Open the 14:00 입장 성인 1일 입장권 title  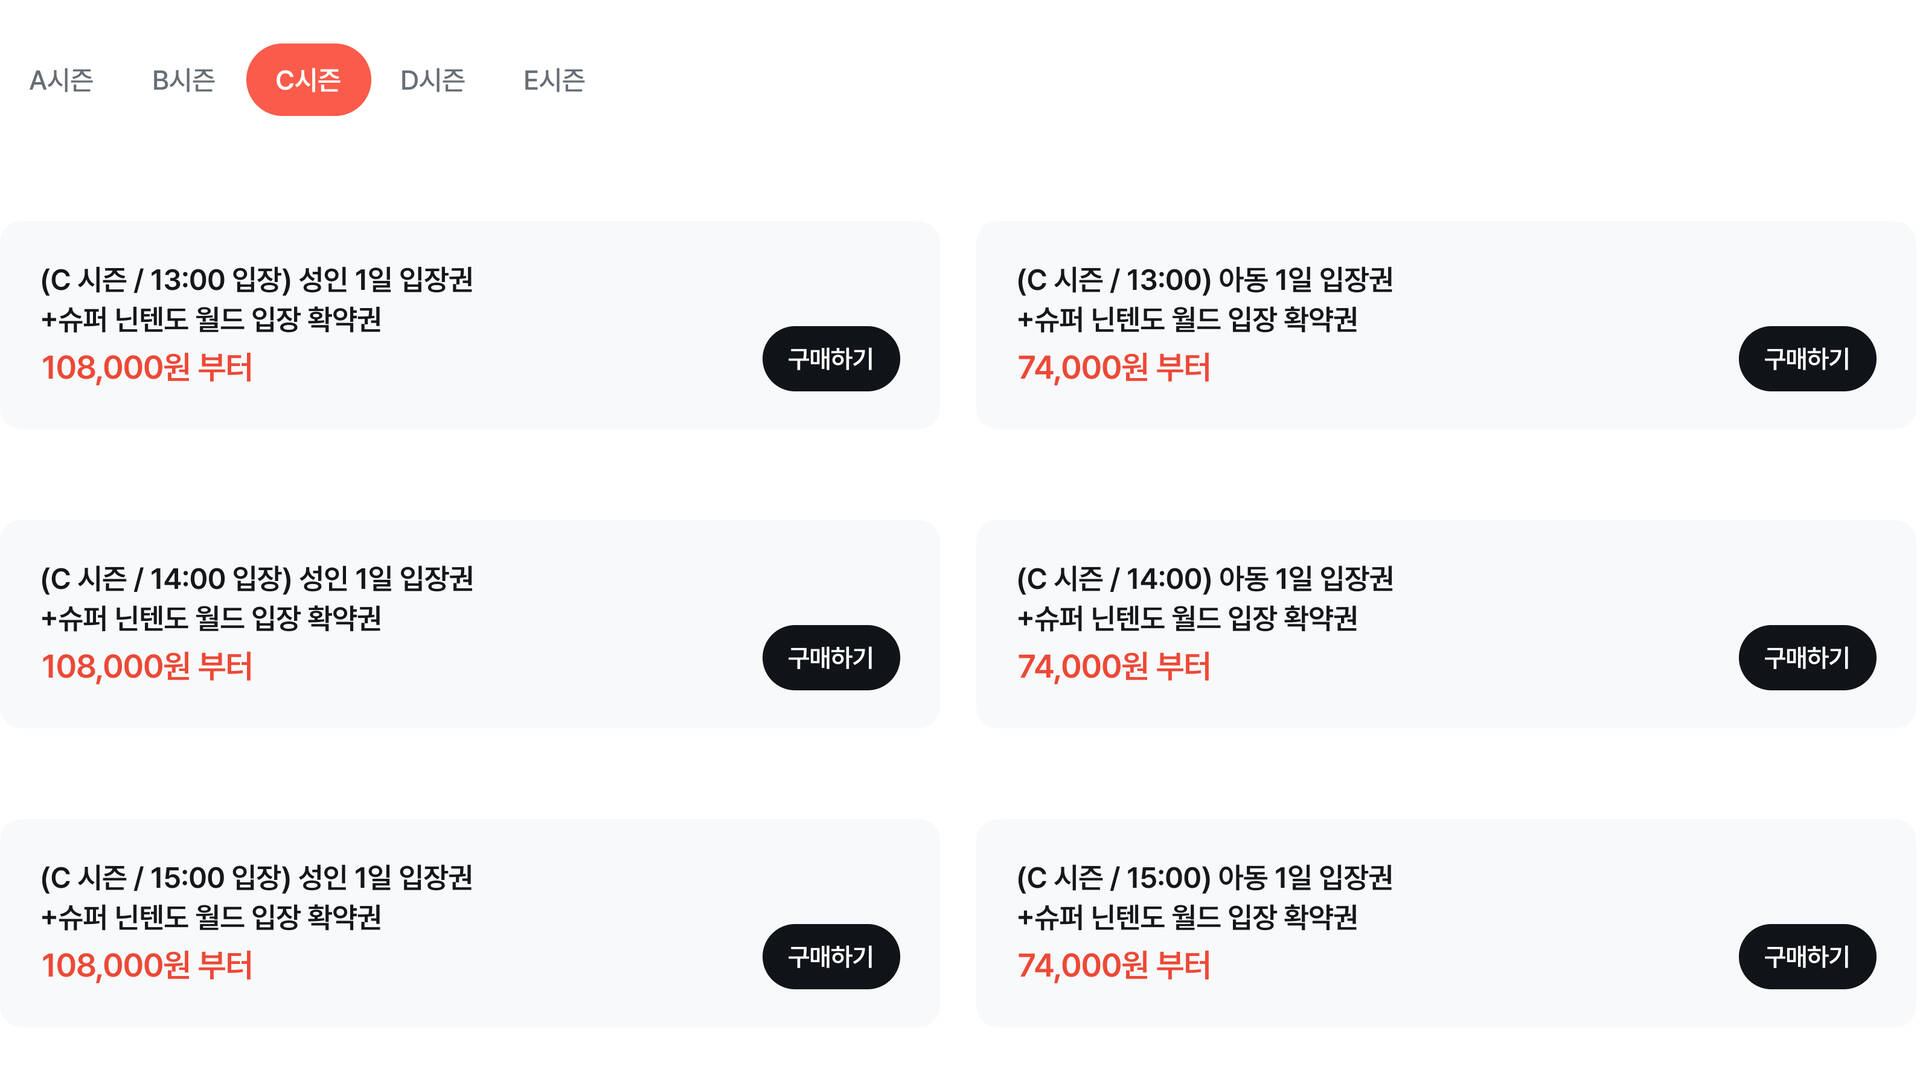[257, 598]
